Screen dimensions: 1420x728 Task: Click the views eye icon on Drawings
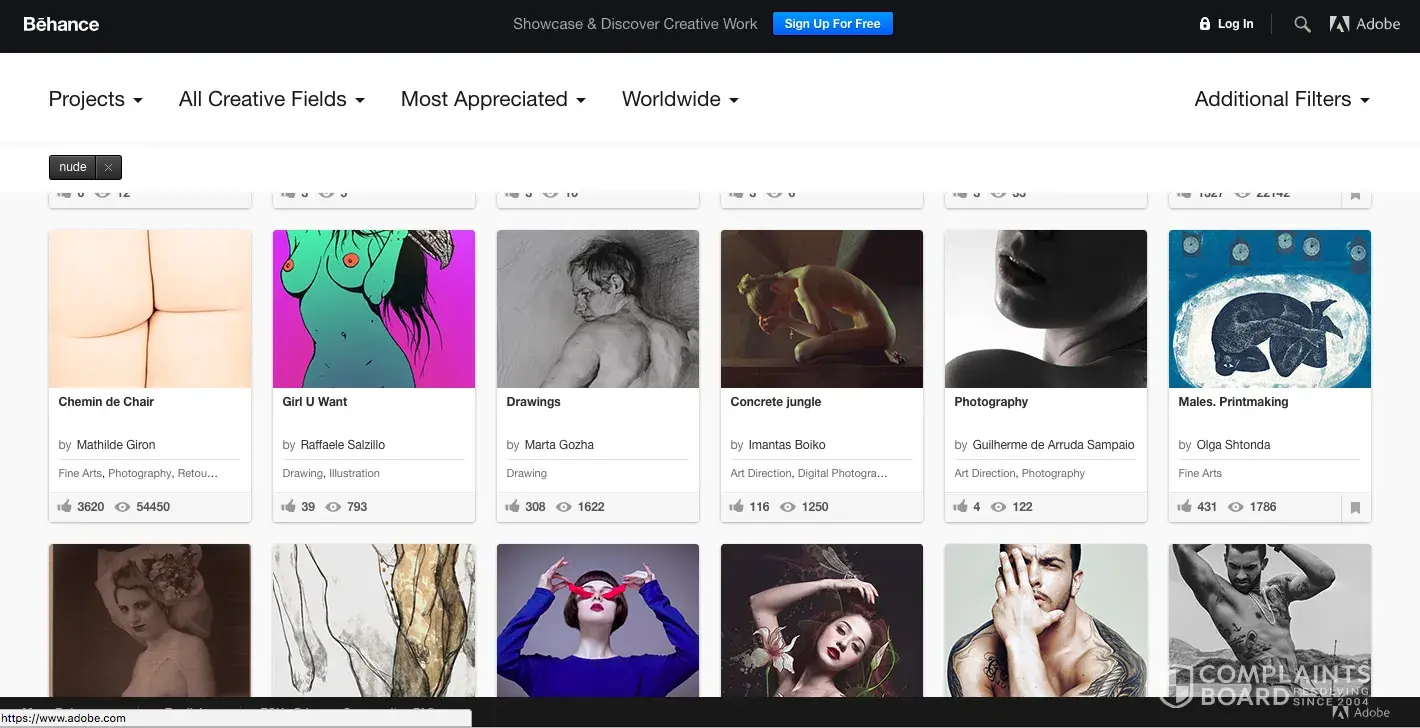[x=564, y=507]
